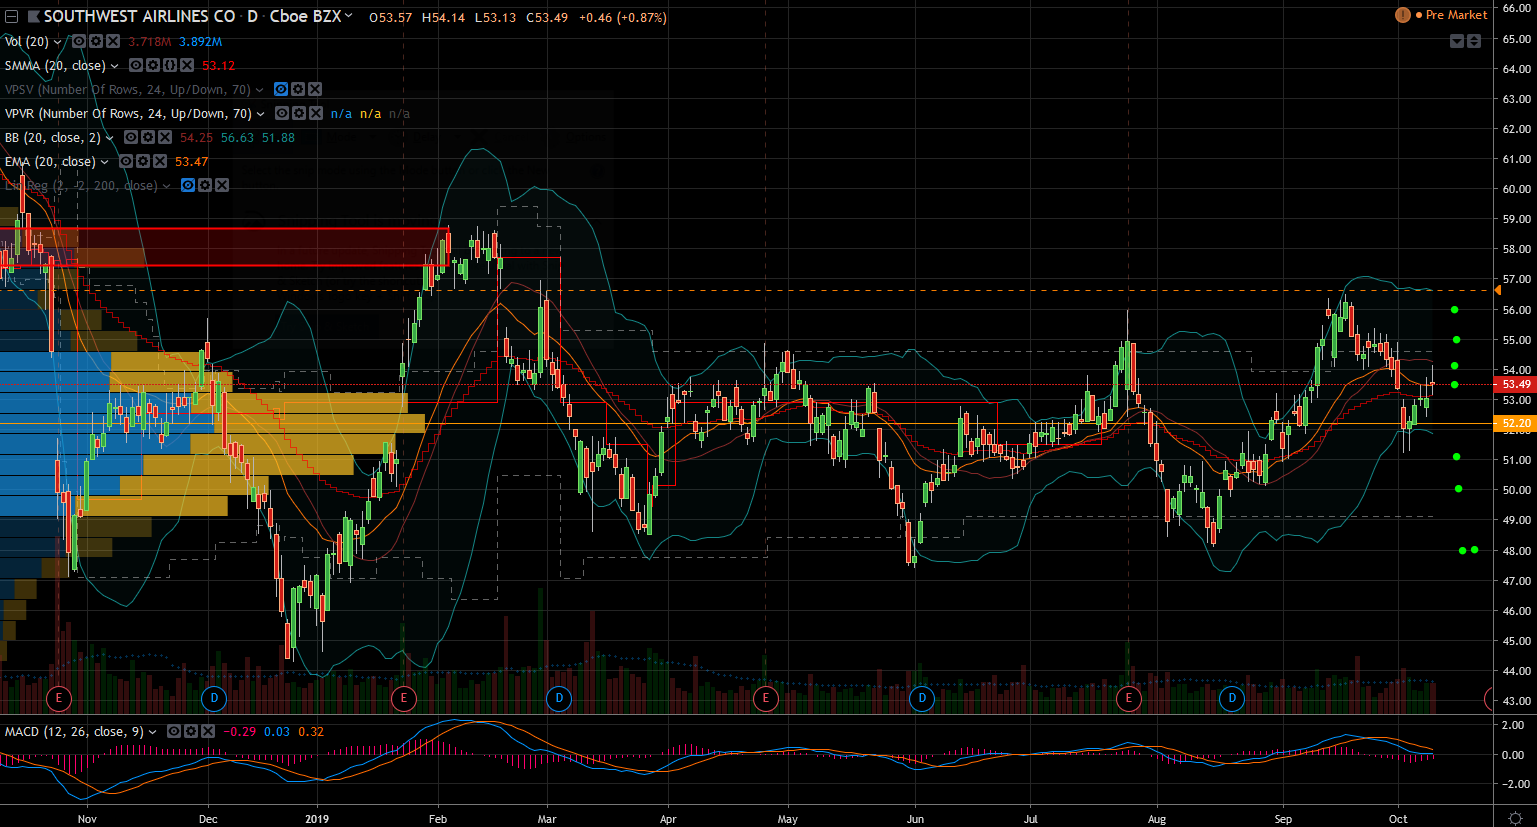Show the hidden VPSV indicator

[x=281, y=90]
